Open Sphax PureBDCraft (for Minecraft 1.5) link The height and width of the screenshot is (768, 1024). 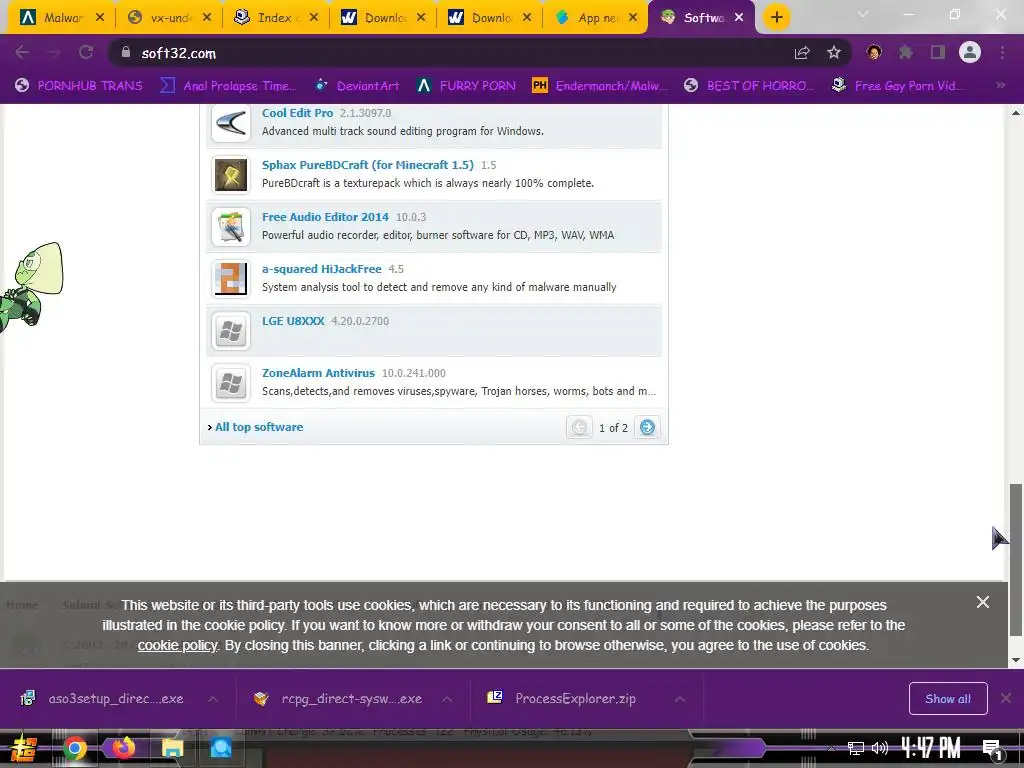(x=368, y=165)
